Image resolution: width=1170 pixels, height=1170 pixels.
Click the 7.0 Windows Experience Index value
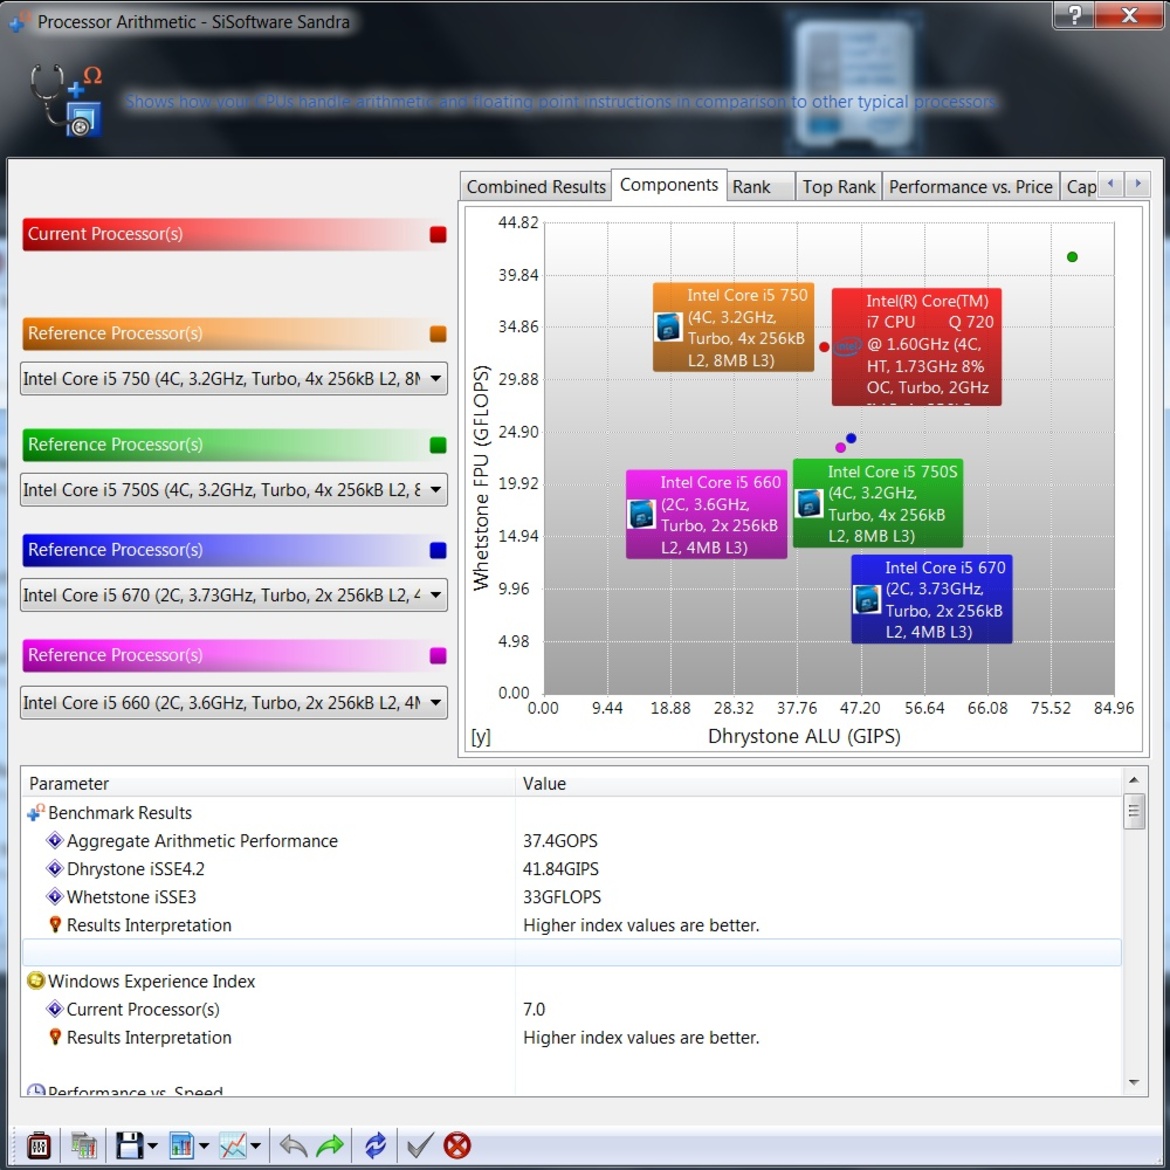(534, 1009)
